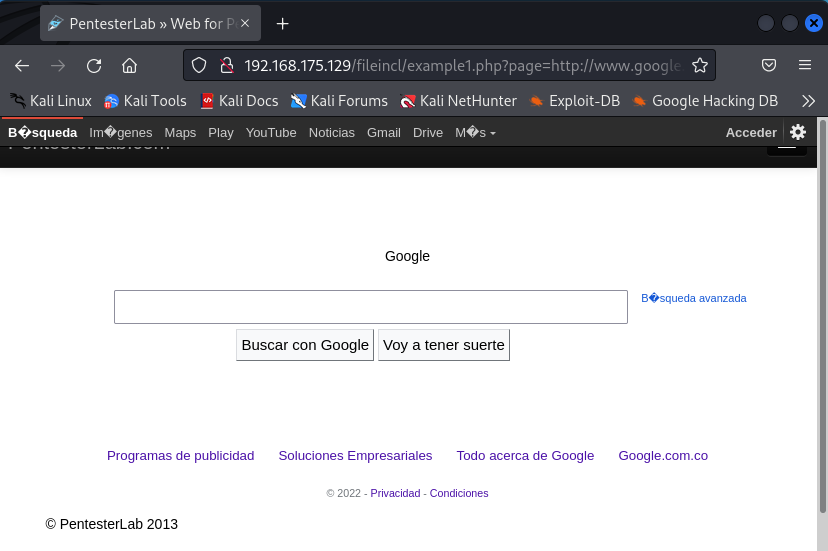Click the vertical page scrollbar
Screen dimensions: 828x551
click(x=822, y=317)
